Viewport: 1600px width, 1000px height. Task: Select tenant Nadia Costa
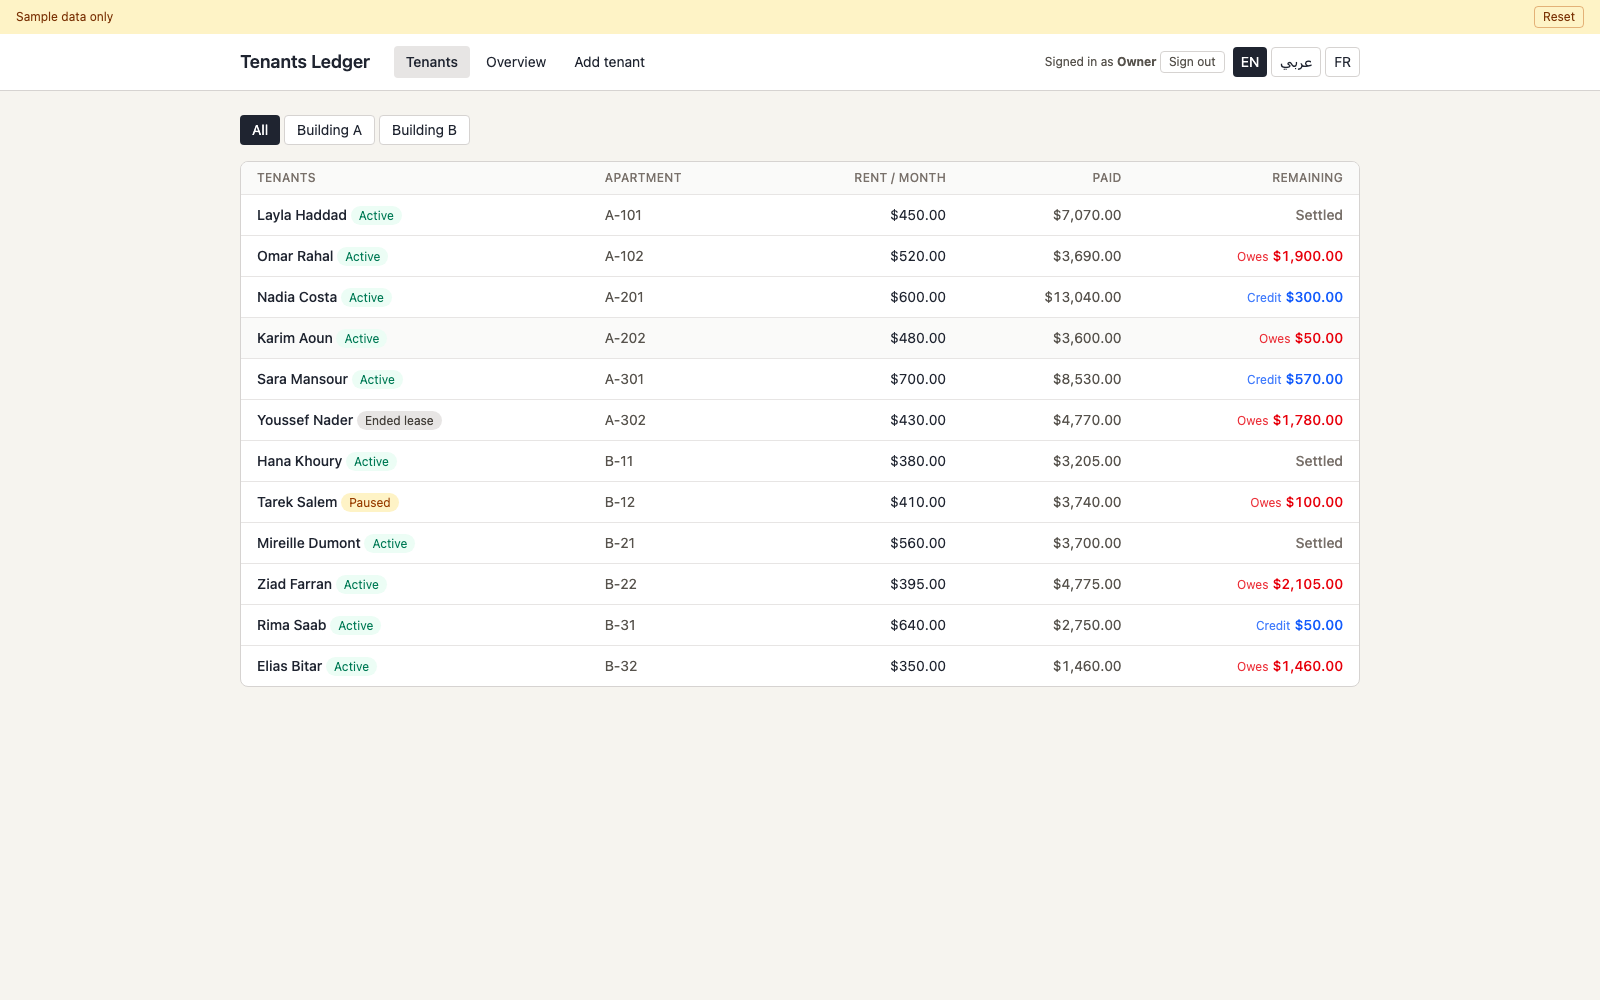297,297
